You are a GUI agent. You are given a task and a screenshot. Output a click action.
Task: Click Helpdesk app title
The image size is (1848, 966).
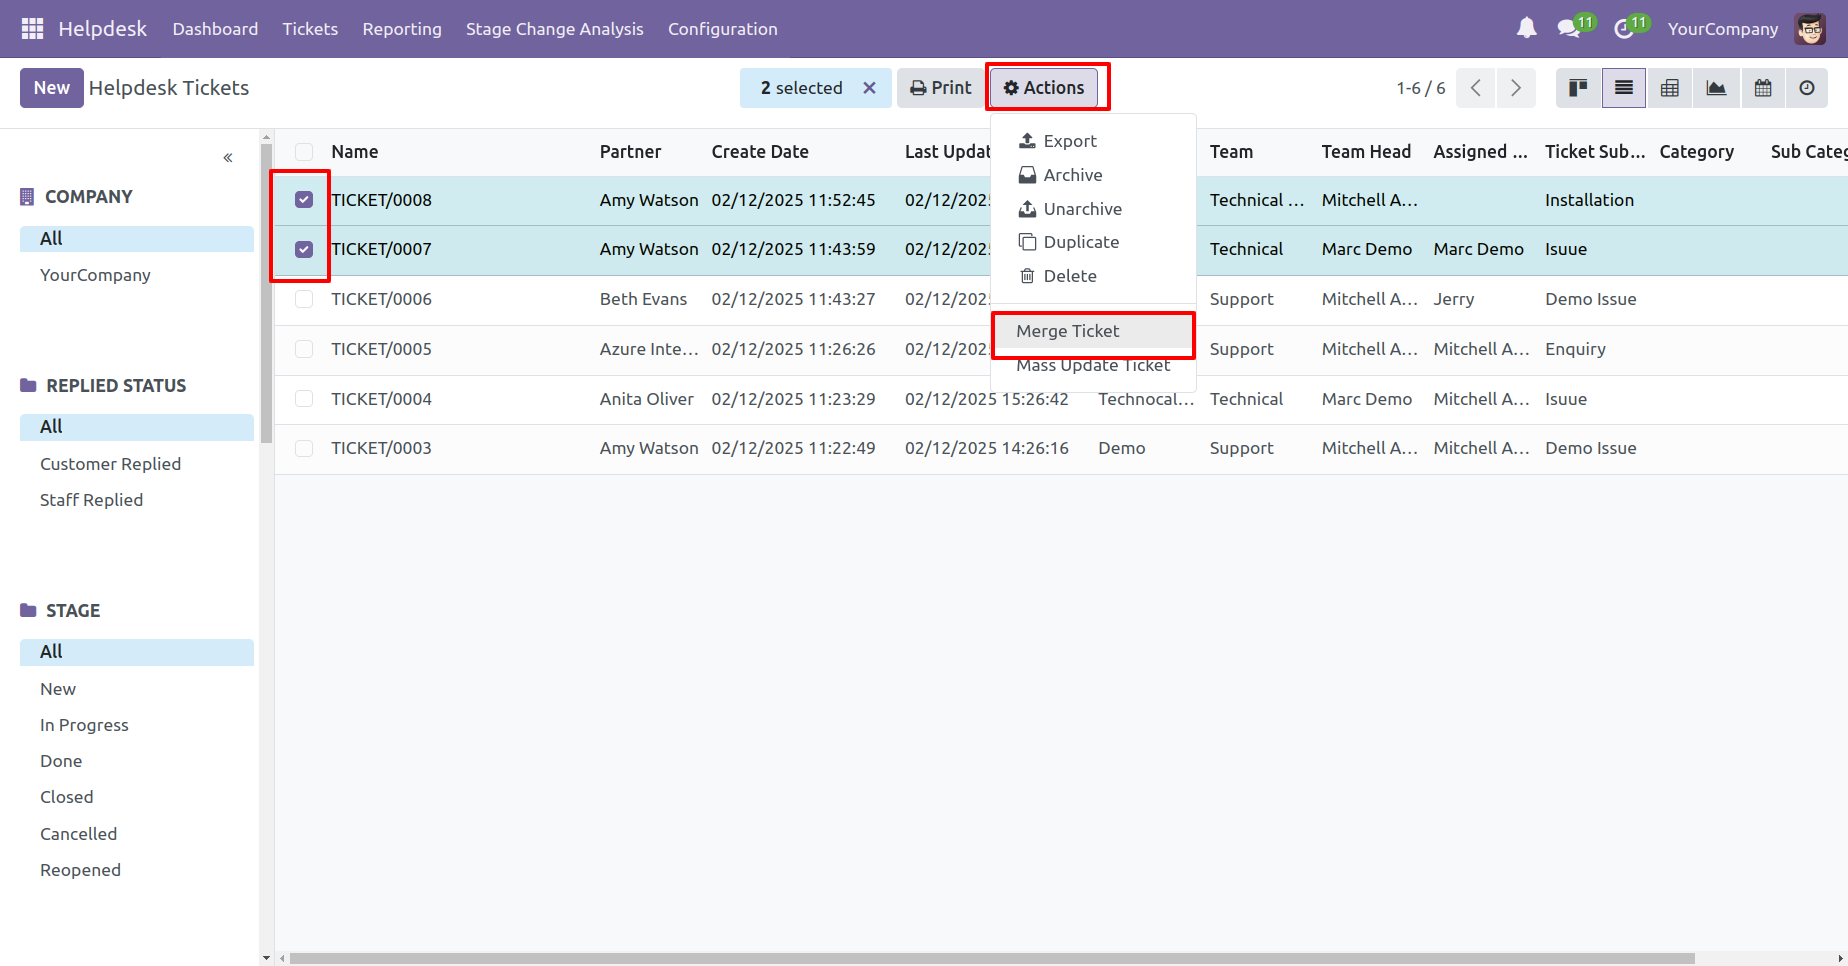coord(102,29)
